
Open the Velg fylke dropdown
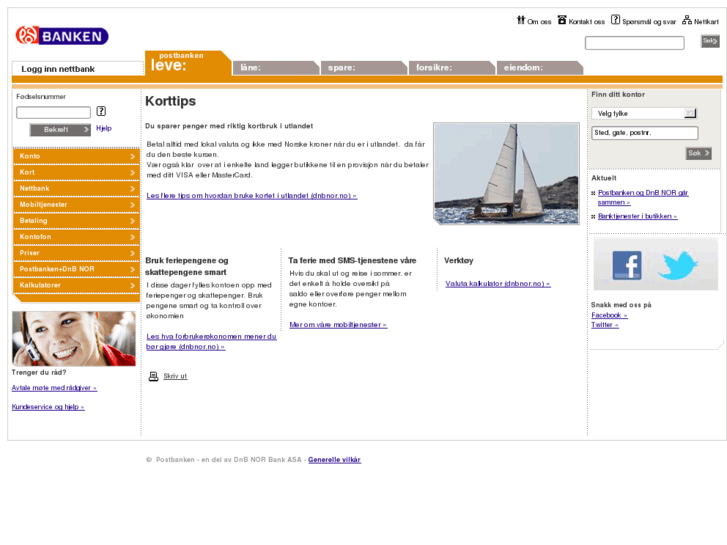(x=644, y=113)
